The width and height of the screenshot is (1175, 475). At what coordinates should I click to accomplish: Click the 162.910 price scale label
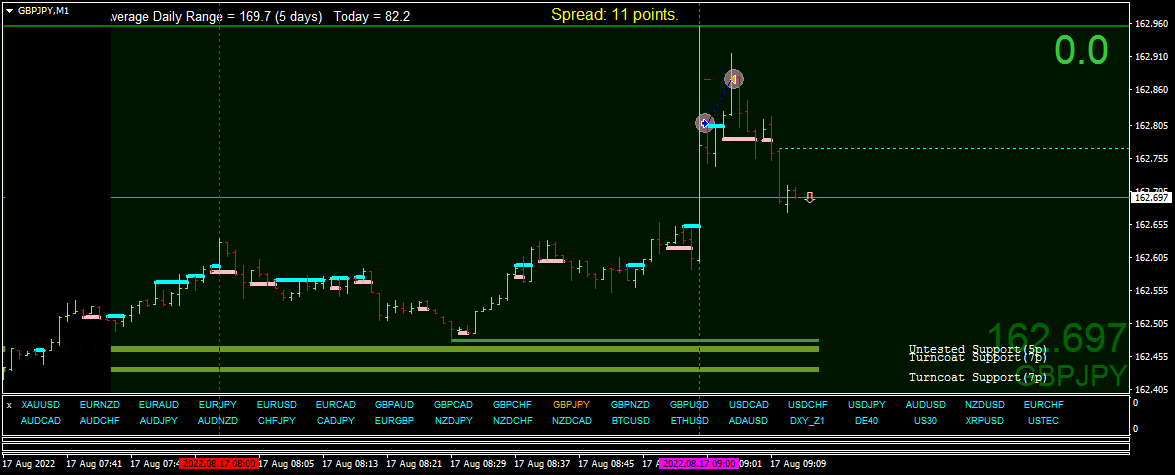[x=1153, y=57]
